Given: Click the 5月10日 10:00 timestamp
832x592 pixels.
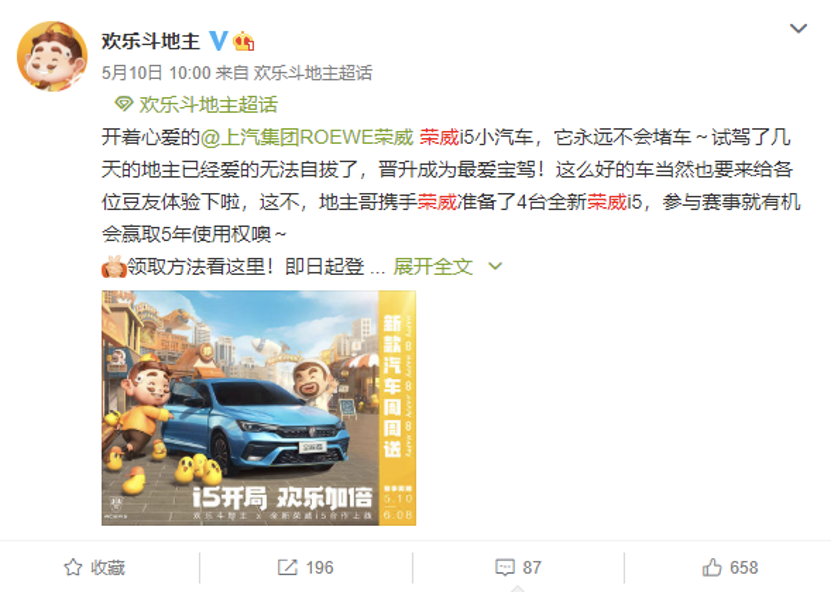Looking at the screenshot, I should (156, 73).
